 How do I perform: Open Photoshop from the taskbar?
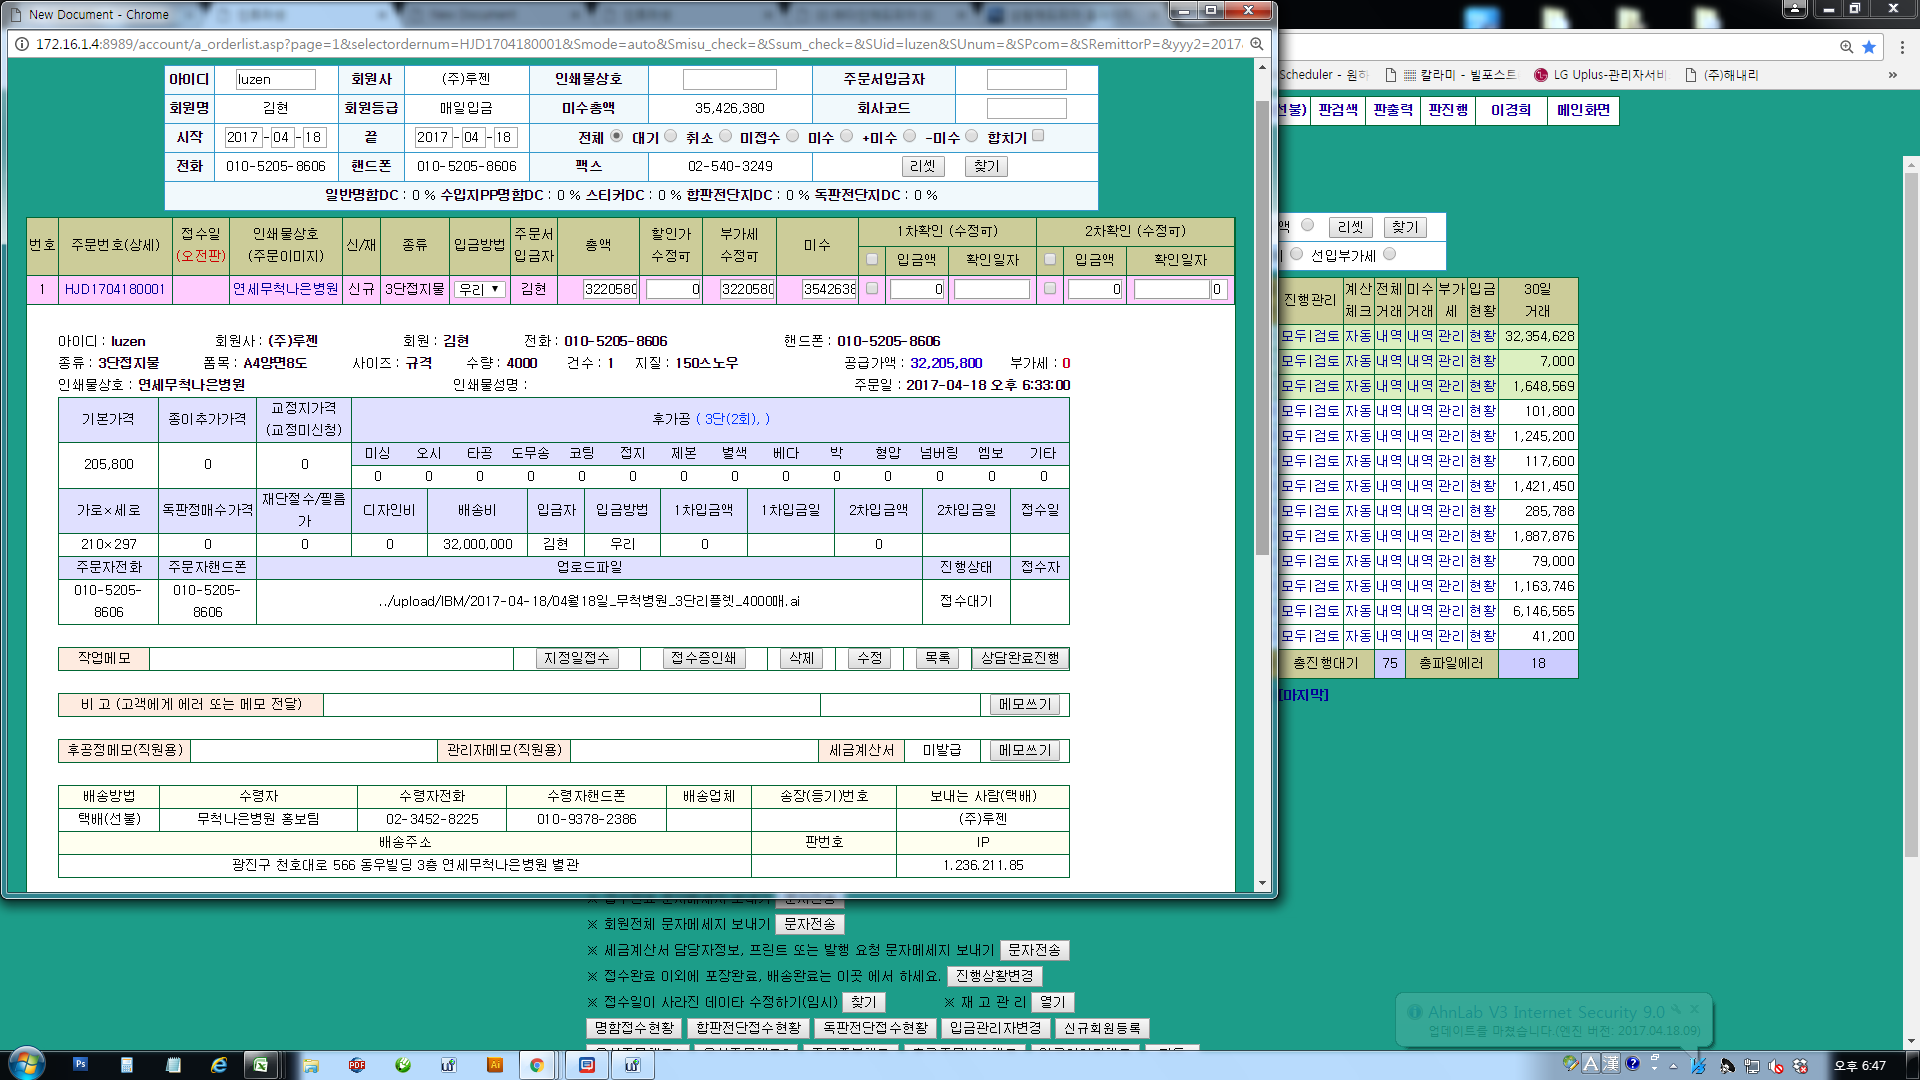coord(80,1065)
